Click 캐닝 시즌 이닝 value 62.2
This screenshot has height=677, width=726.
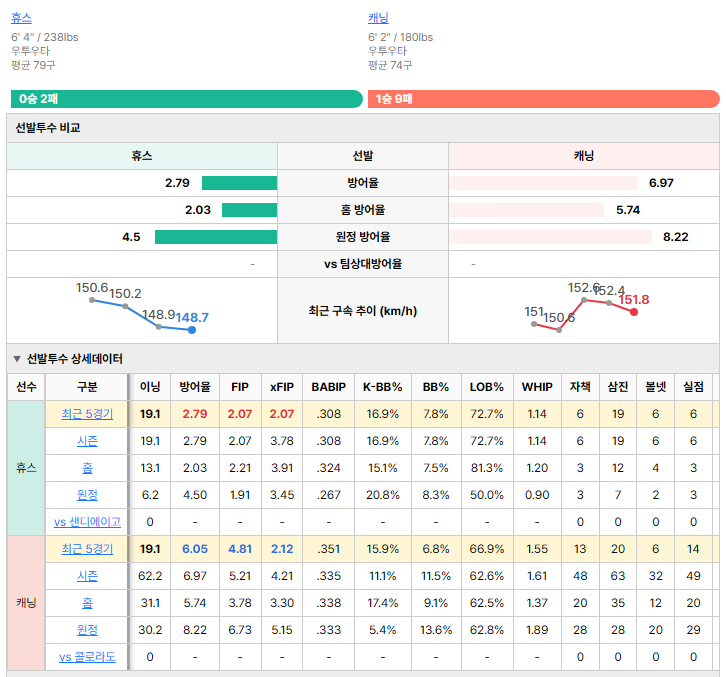[150, 576]
